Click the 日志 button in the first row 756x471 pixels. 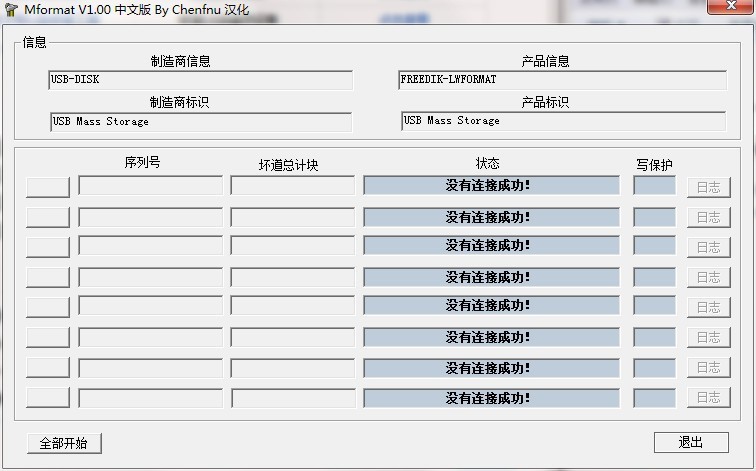click(709, 187)
